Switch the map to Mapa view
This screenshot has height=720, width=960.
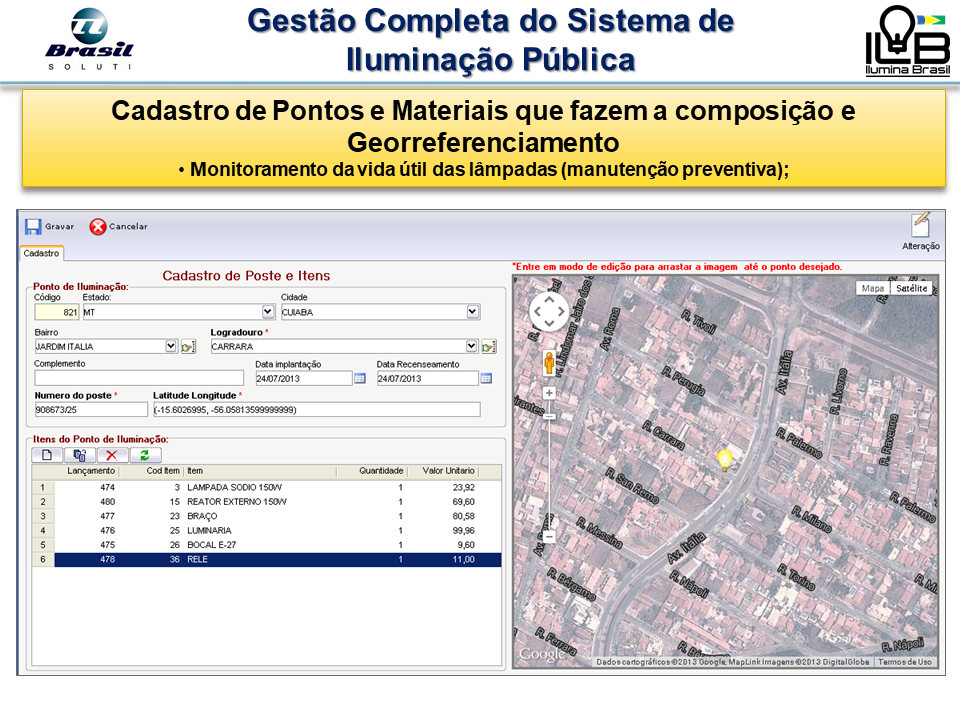tap(873, 288)
